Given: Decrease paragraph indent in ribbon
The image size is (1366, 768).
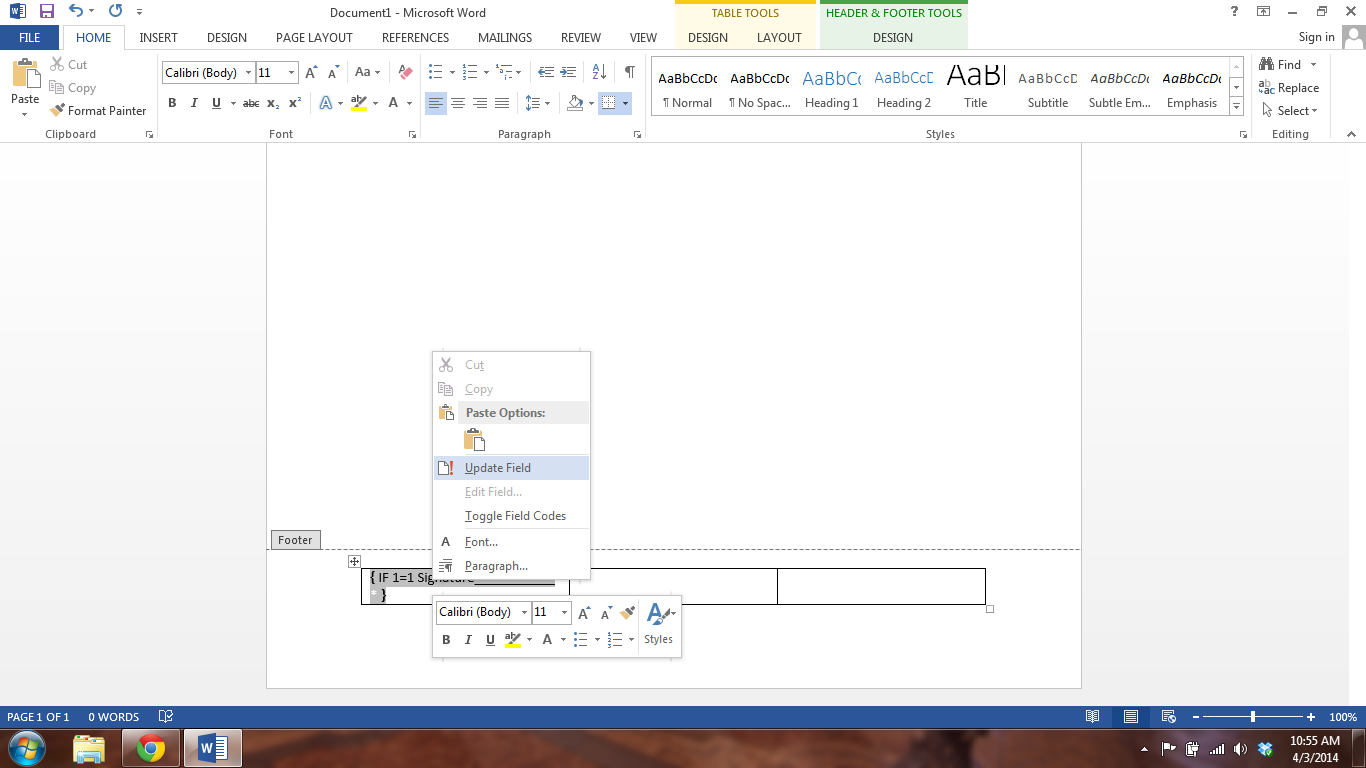Looking at the screenshot, I should pyautogui.click(x=546, y=73).
